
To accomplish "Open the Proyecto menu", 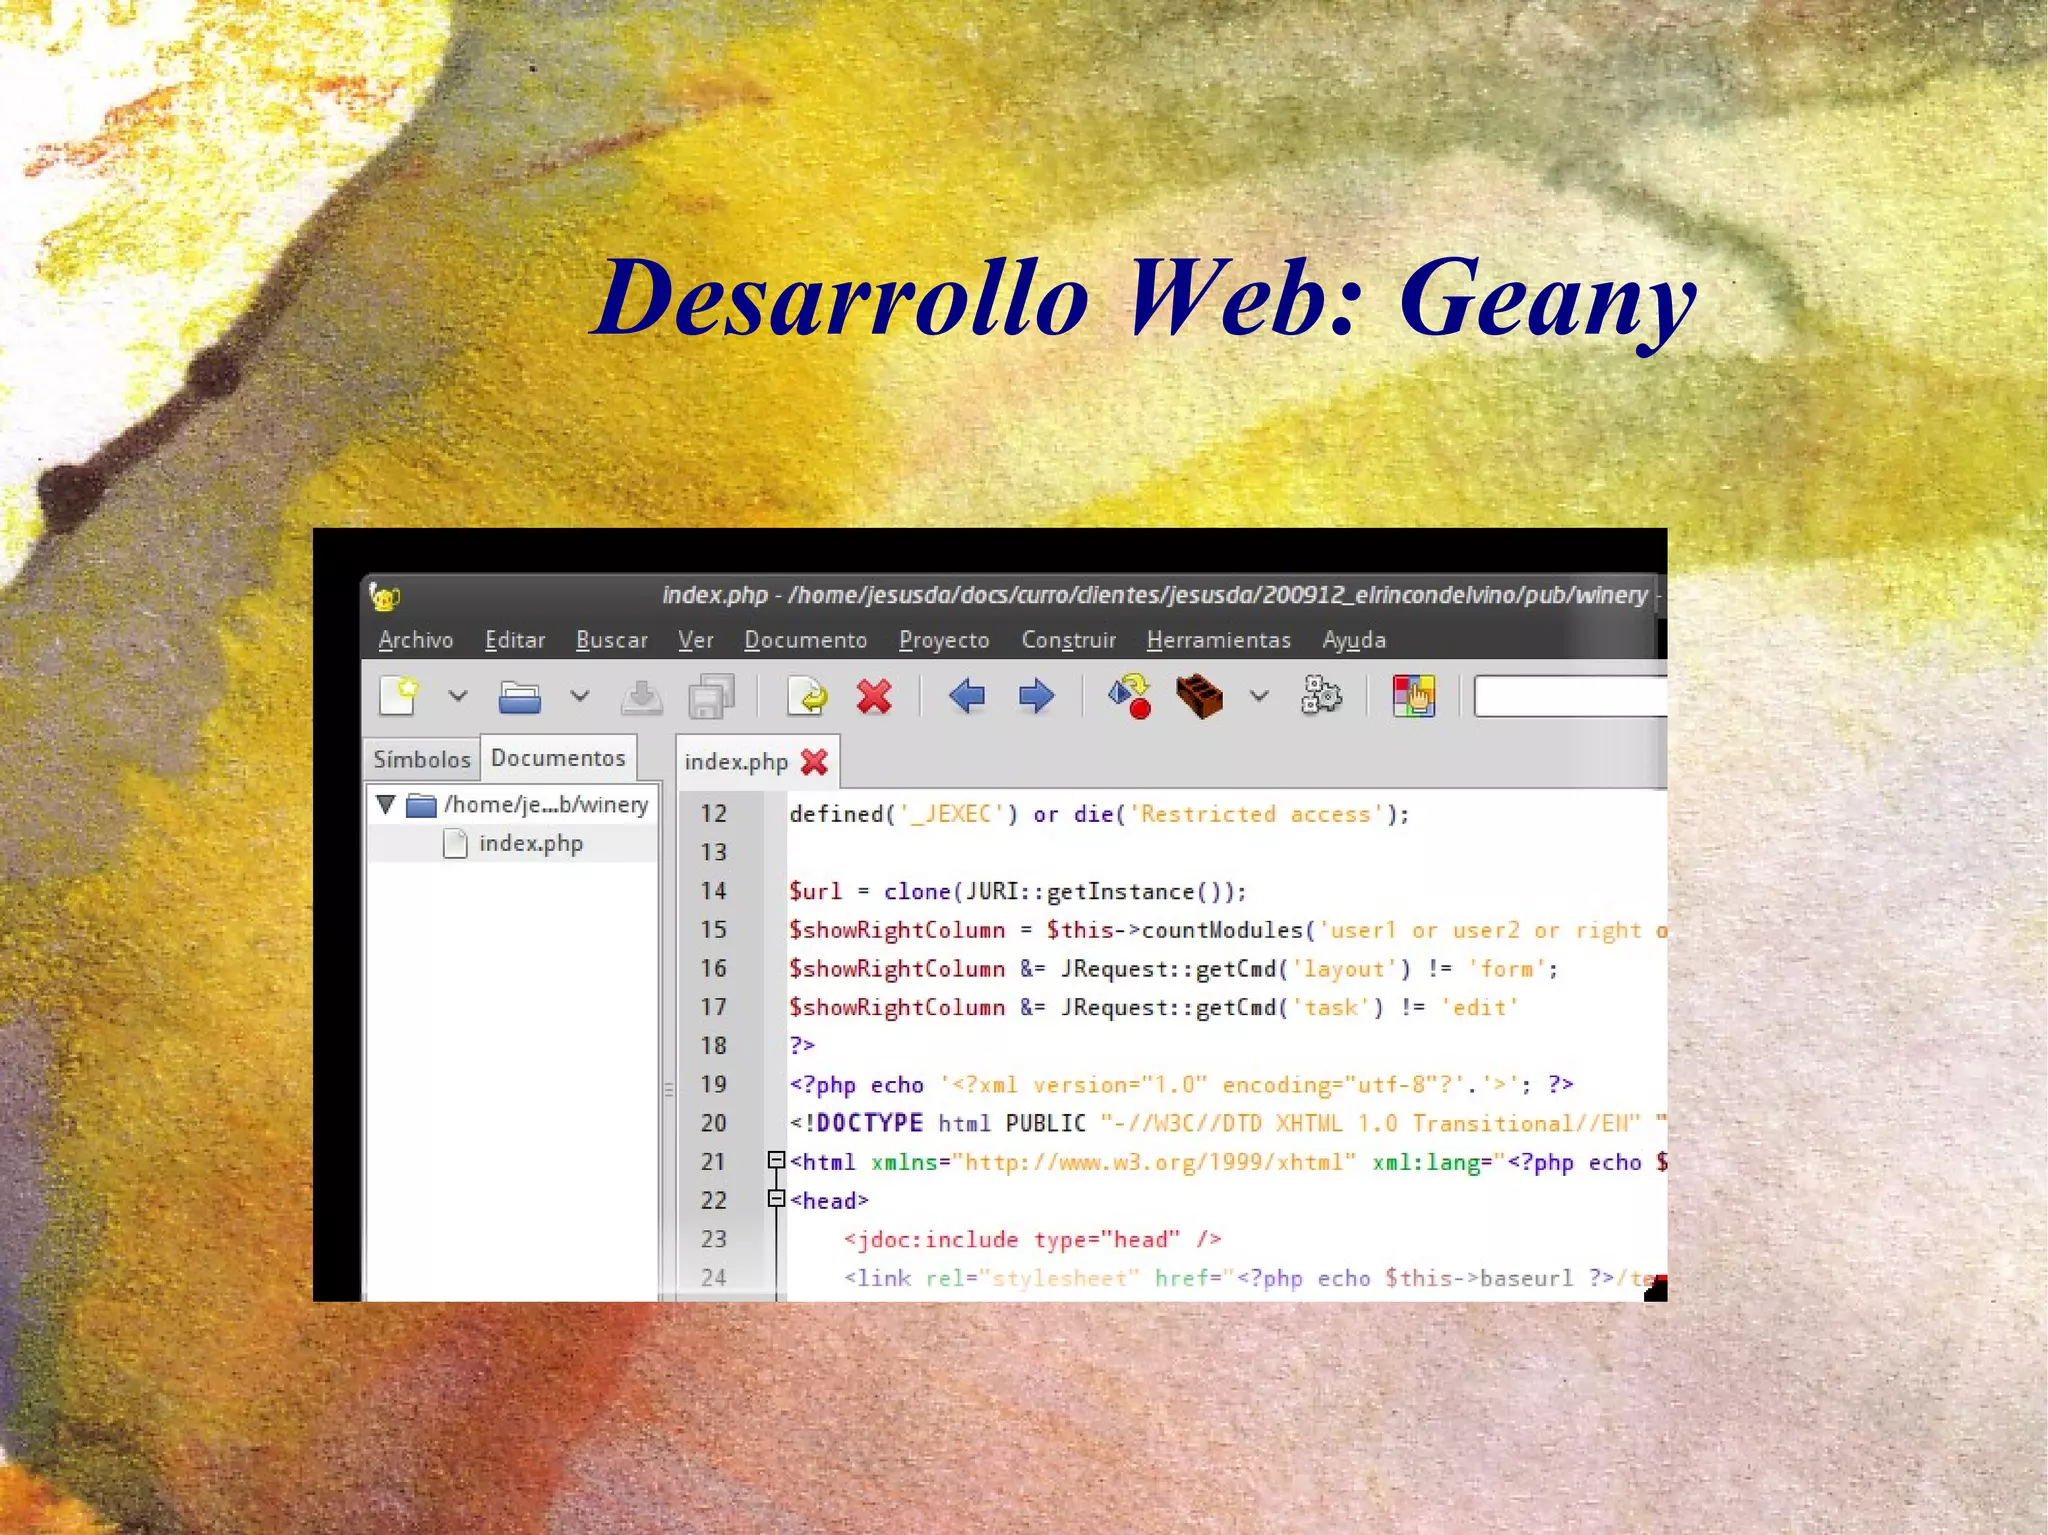I will click(944, 640).
